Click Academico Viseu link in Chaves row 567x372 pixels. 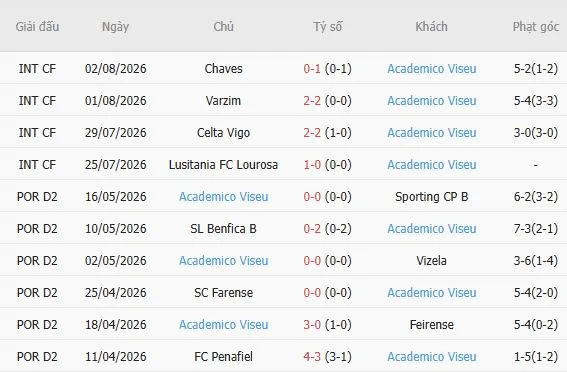point(432,68)
